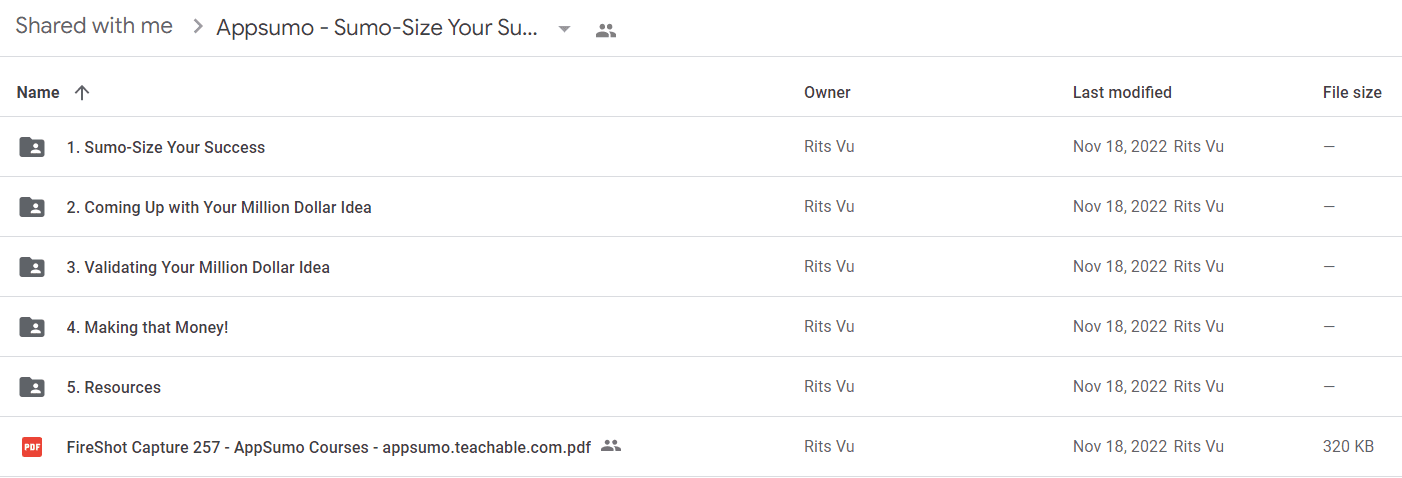This screenshot has width=1402, height=478.
Task: Select the FireShot Capture 257 PDF file name
Action: [329, 447]
